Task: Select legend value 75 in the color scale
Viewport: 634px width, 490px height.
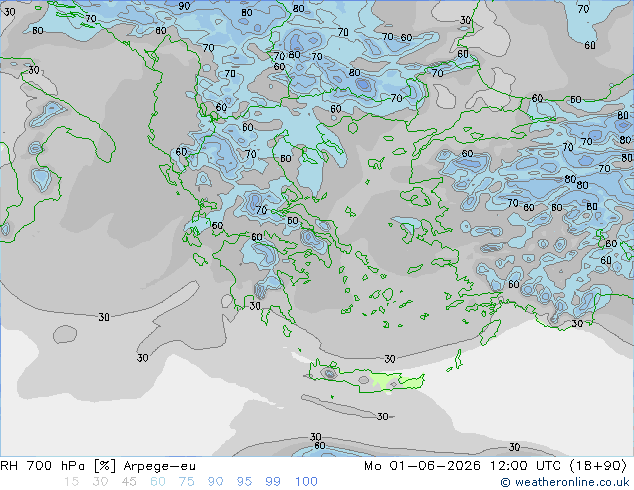Action: (x=186, y=482)
